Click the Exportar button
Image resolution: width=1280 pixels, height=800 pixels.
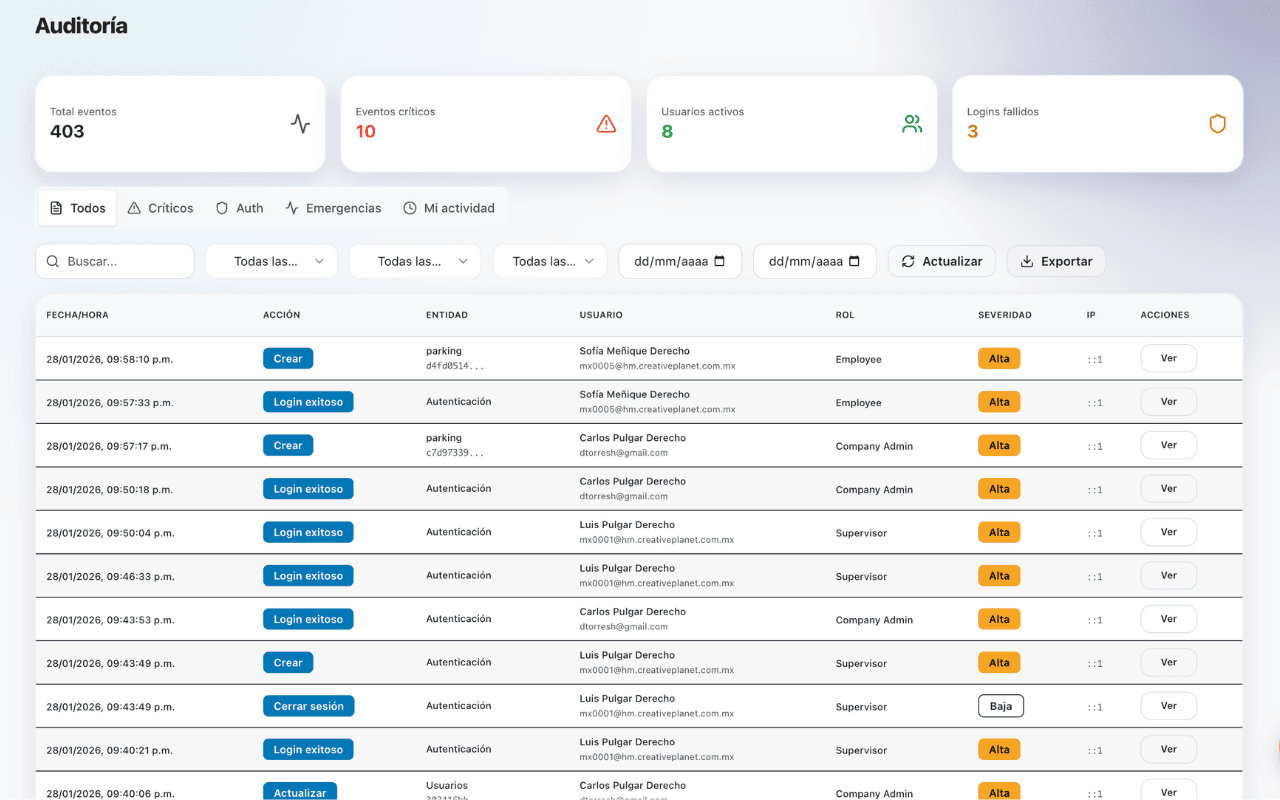(1056, 260)
